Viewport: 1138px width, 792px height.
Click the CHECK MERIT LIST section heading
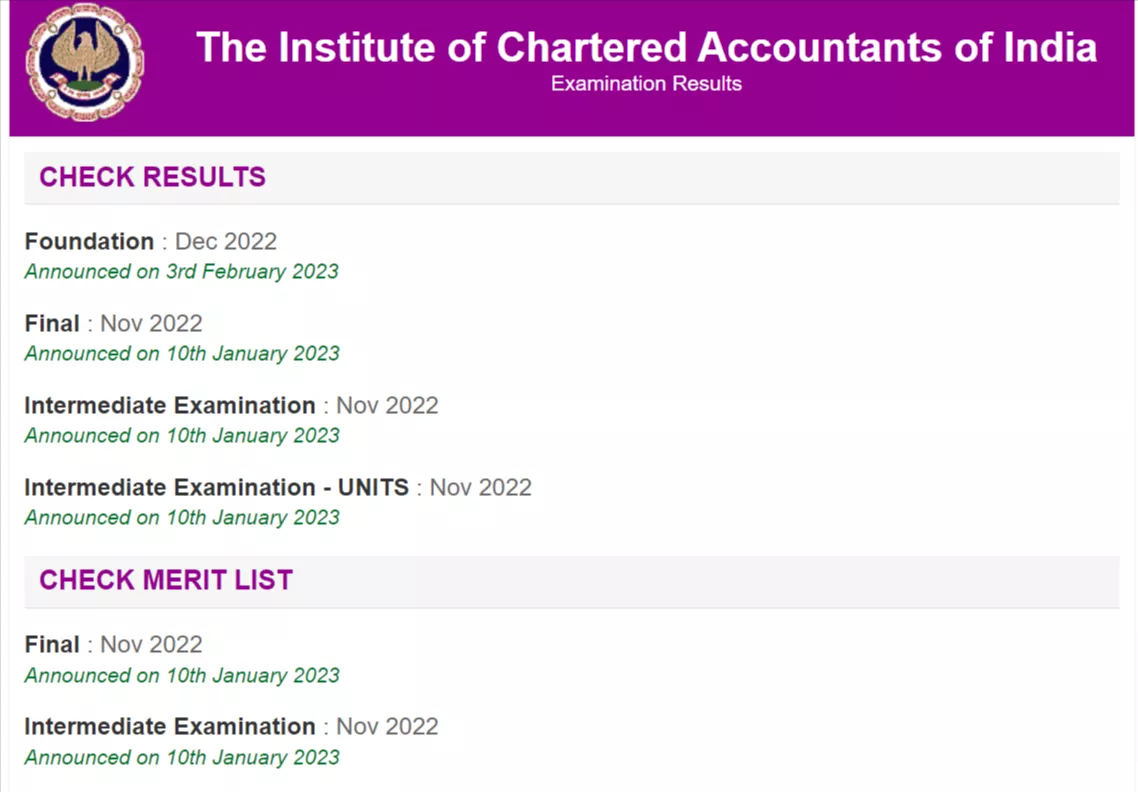point(165,581)
